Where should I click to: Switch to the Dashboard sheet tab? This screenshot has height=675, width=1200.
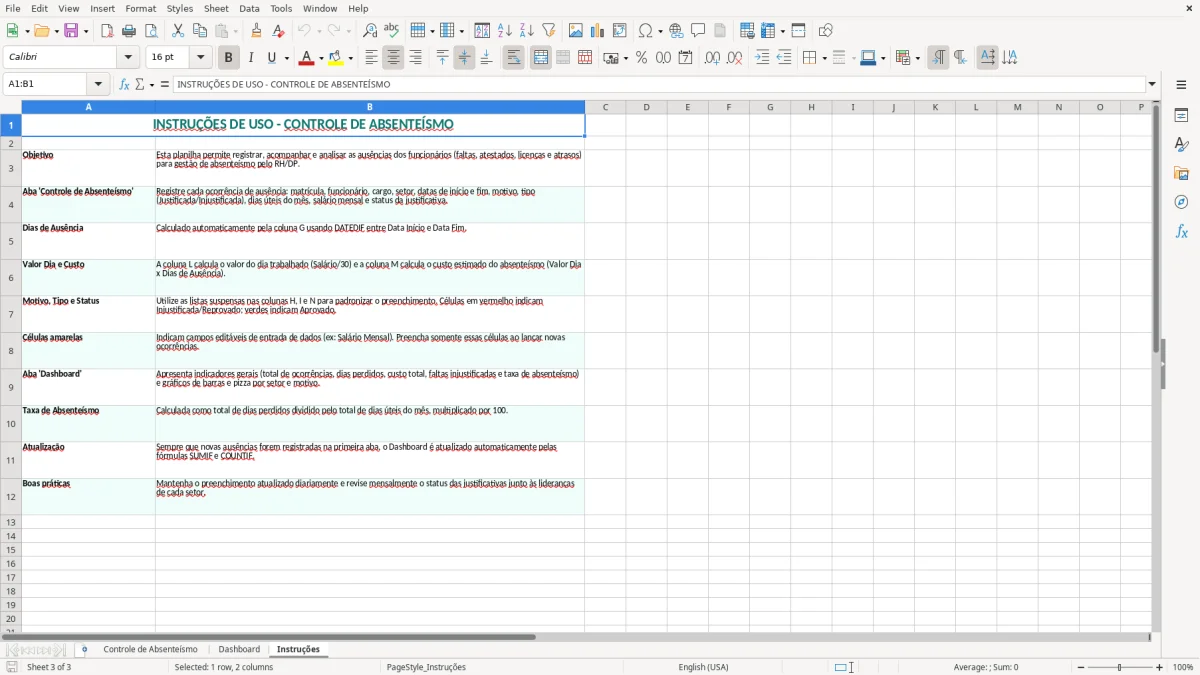click(x=239, y=650)
